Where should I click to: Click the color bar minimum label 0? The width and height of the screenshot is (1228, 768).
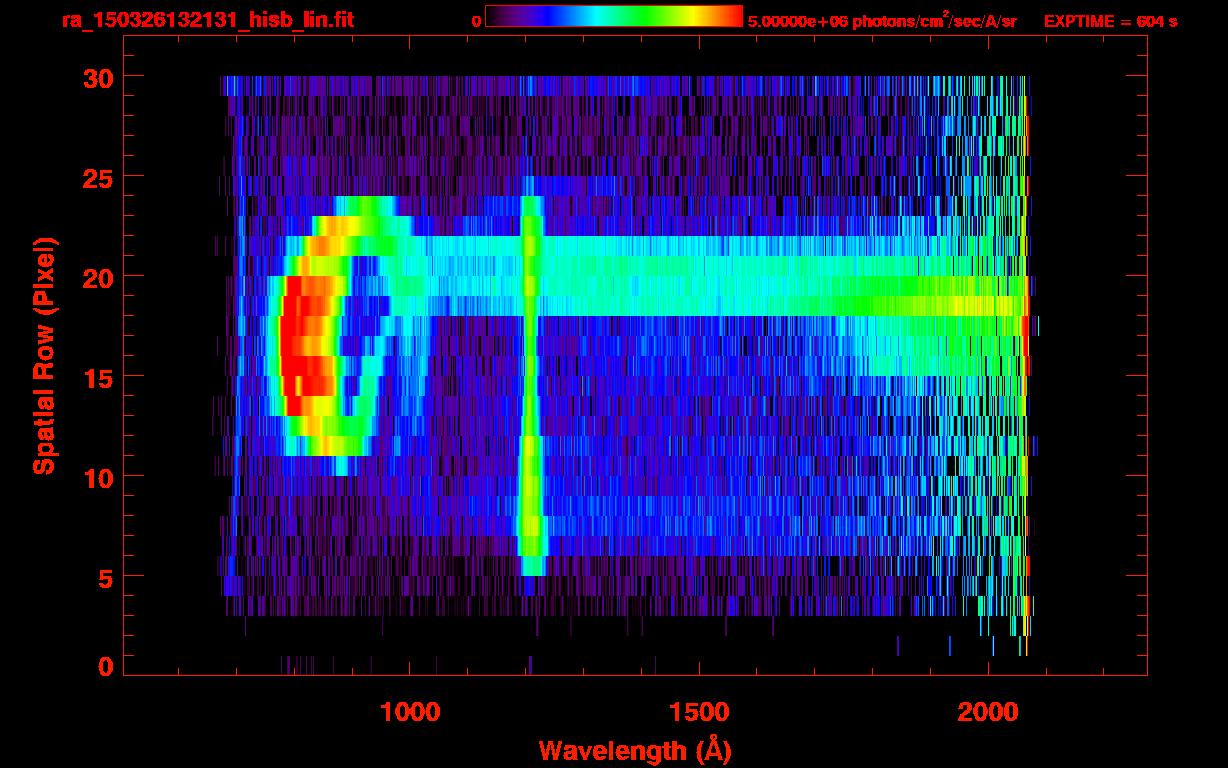pyautogui.click(x=476, y=21)
